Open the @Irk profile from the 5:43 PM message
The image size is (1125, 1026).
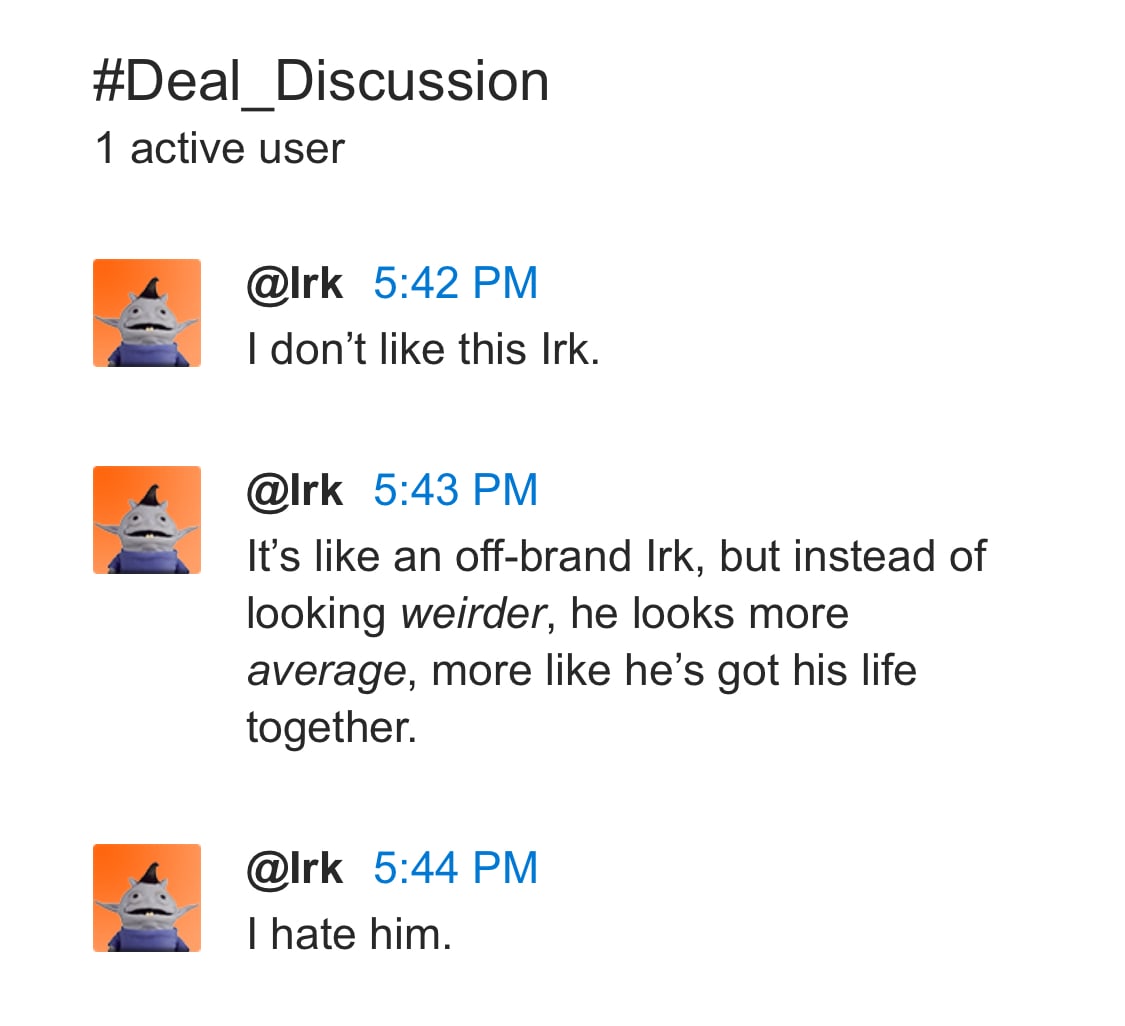coord(294,491)
